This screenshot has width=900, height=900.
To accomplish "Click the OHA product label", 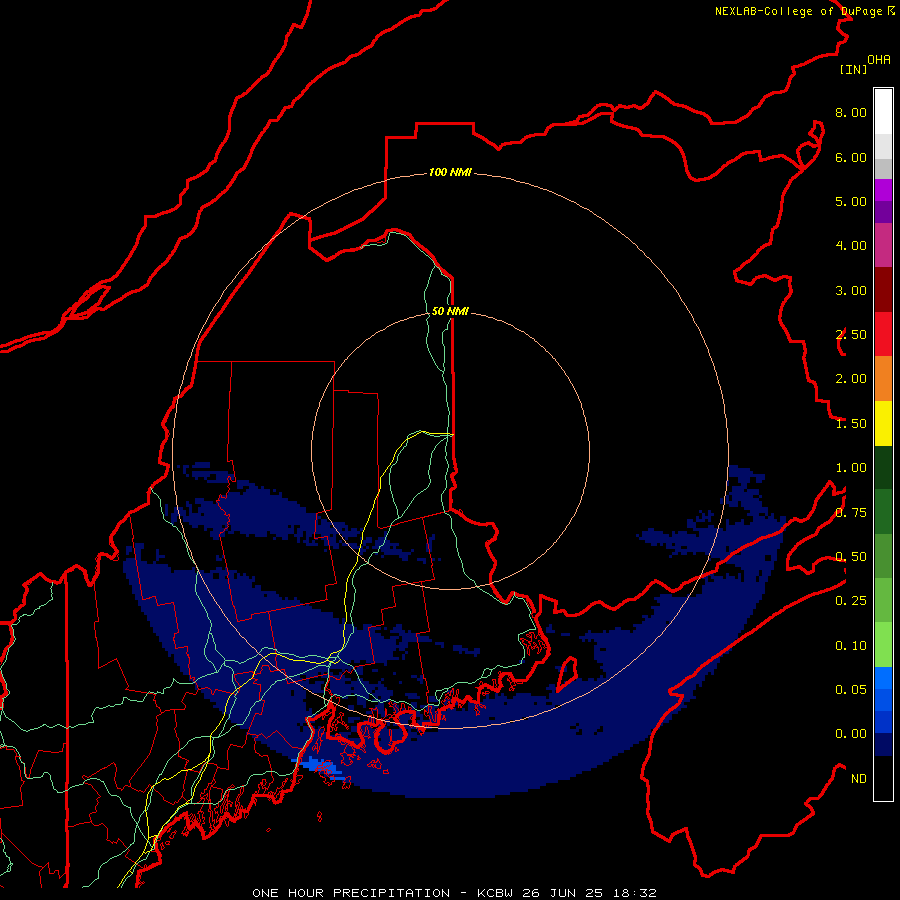I will pyautogui.click(x=879, y=60).
